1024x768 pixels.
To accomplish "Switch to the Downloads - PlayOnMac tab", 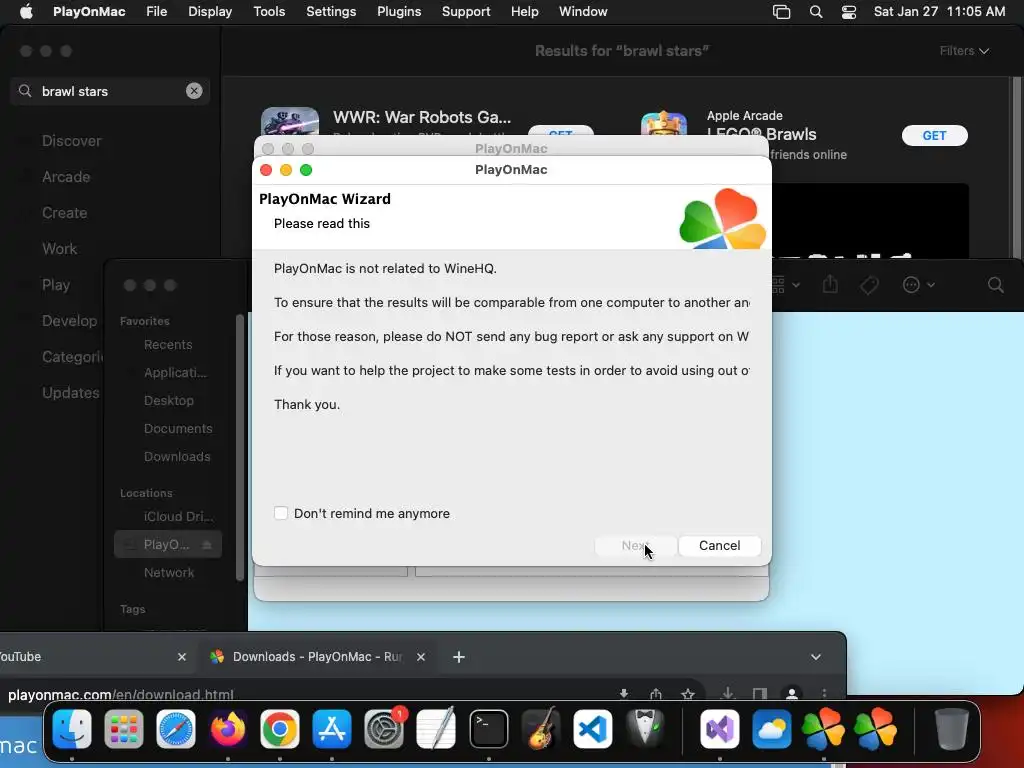I will [x=317, y=657].
